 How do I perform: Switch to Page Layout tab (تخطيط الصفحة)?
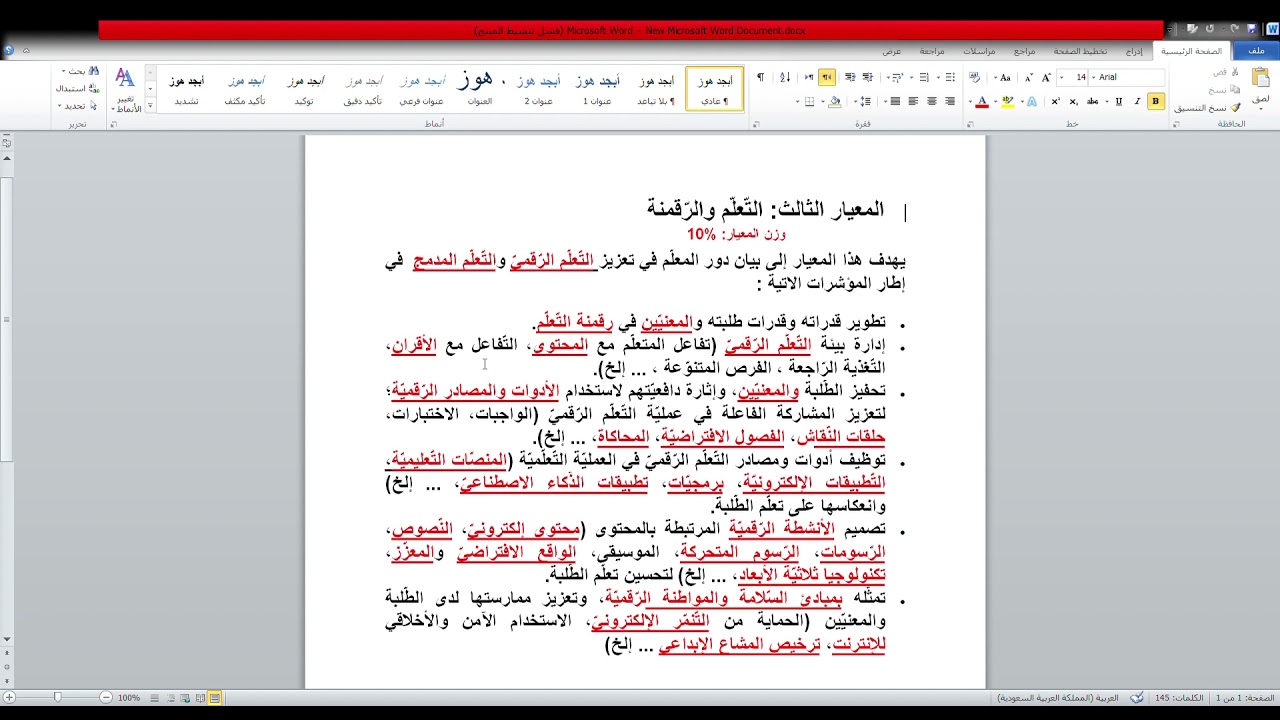(1080, 51)
